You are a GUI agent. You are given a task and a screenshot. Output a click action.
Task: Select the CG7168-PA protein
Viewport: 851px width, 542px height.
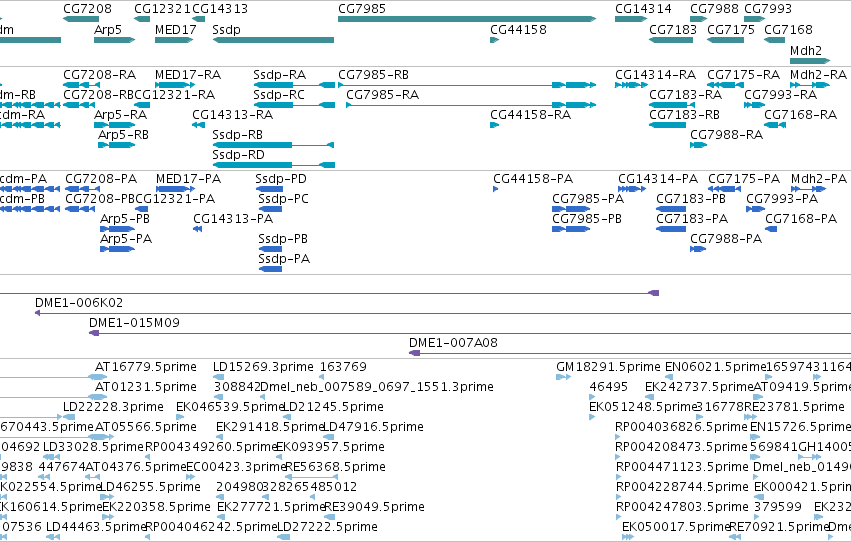[x=771, y=229]
